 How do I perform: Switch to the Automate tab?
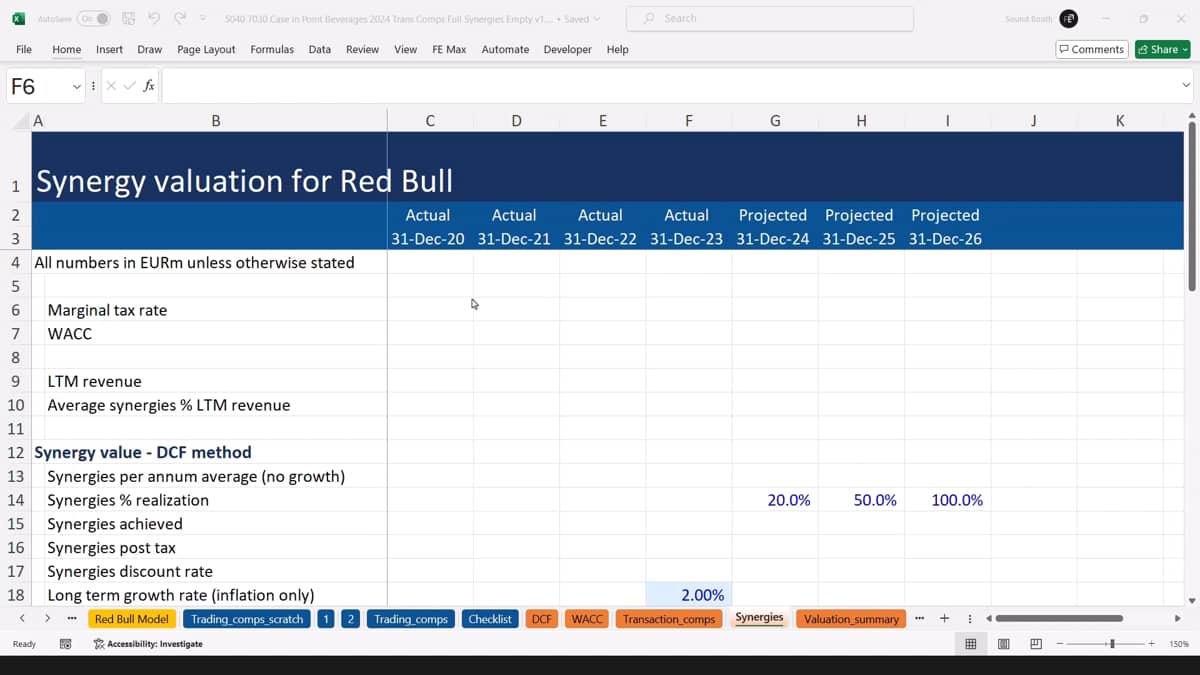pos(505,49)
